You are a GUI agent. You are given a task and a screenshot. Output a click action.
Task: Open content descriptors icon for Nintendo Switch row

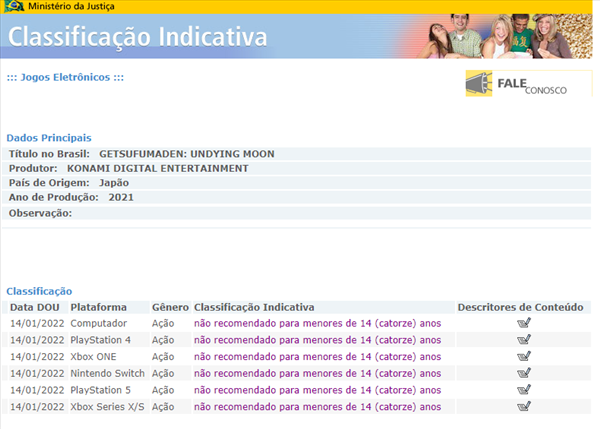point(523,373)
